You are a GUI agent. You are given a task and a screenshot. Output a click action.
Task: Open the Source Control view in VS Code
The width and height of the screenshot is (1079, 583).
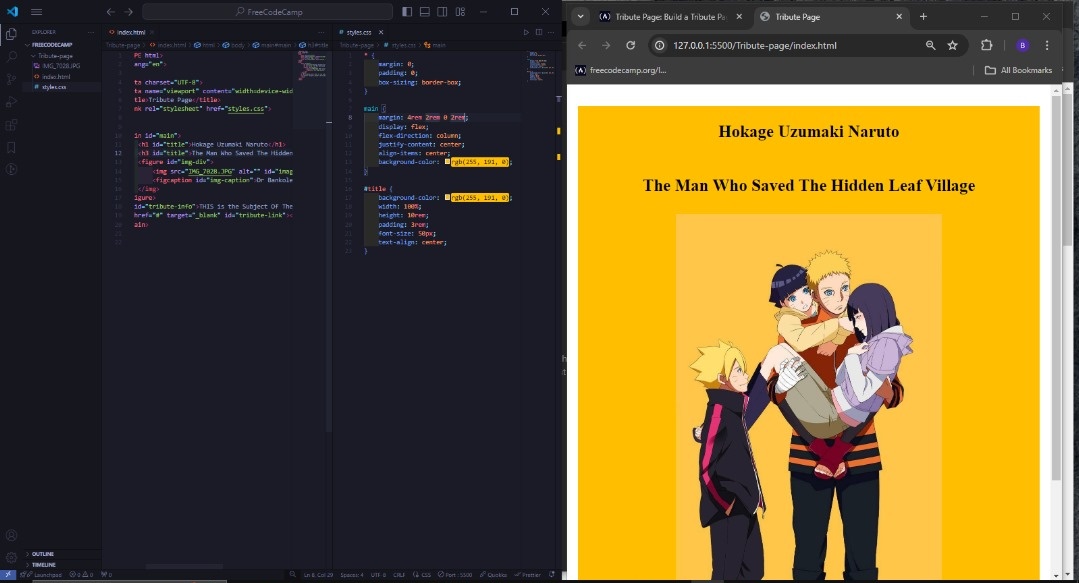click(x=11, y=79)
